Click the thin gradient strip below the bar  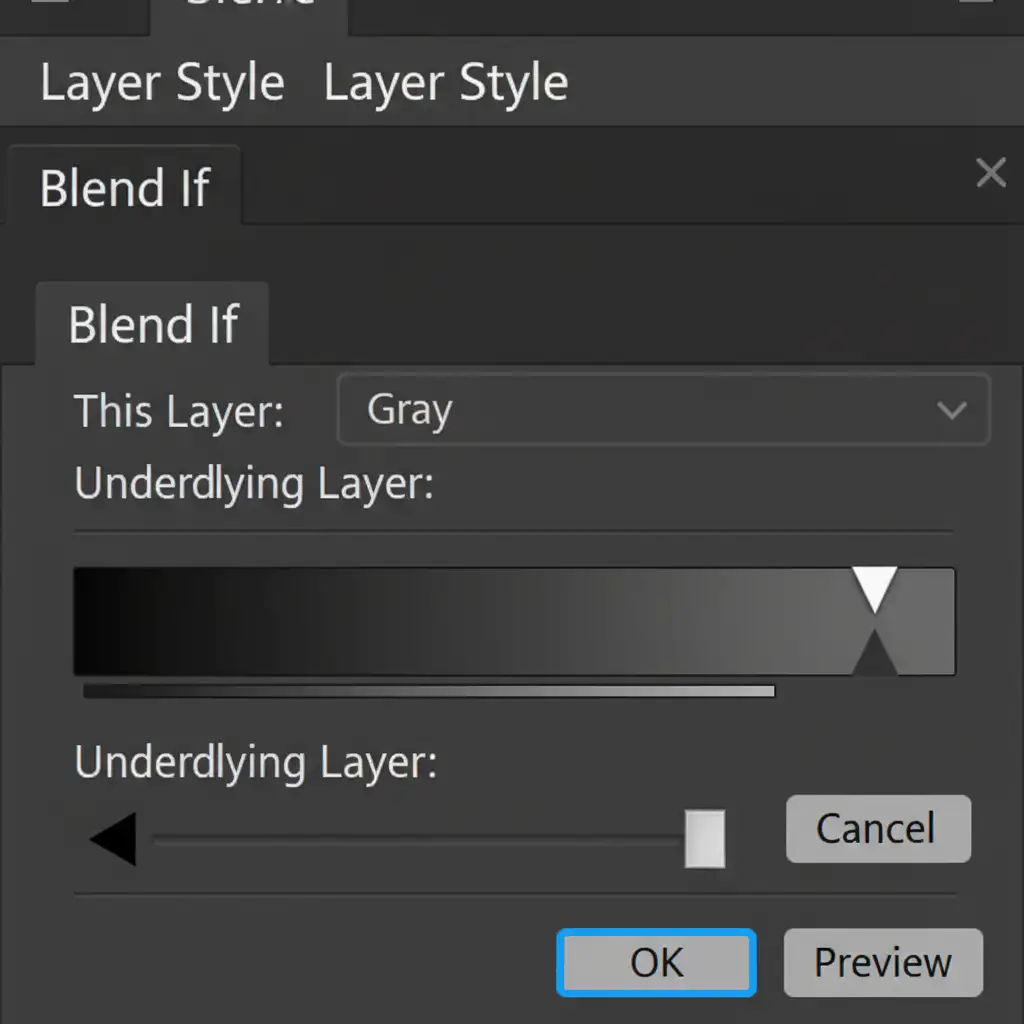[x=429, y=690]
